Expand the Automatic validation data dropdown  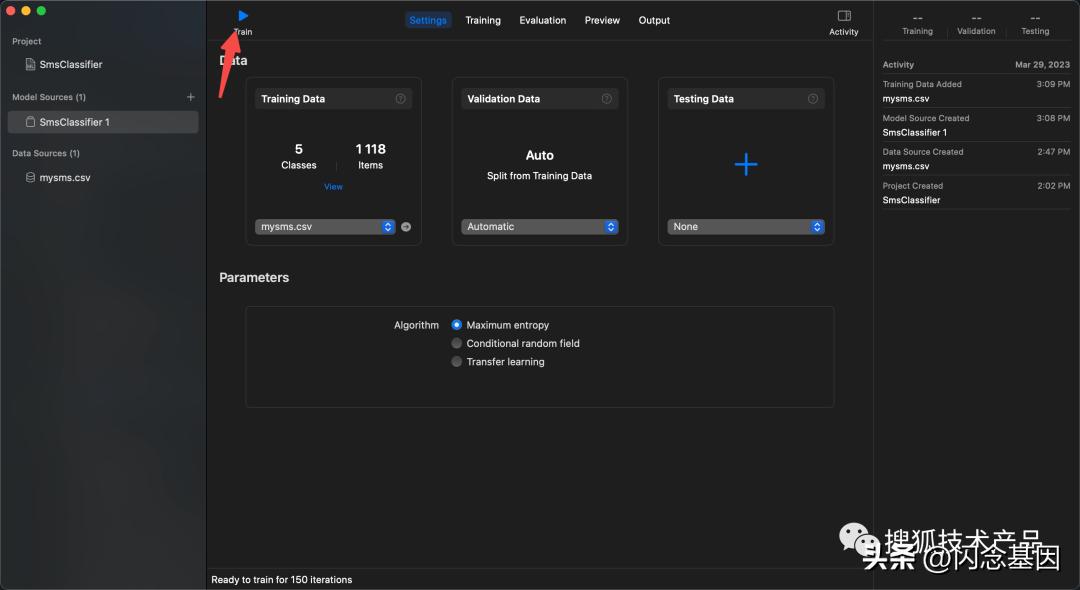click(x=539, y=227)
